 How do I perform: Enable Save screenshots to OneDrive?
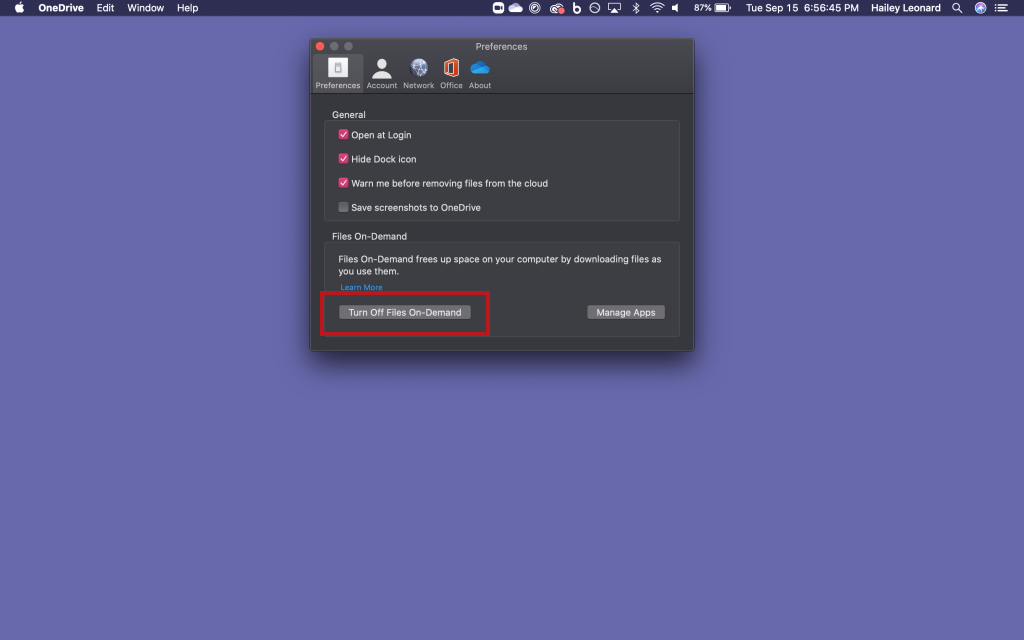344,208
